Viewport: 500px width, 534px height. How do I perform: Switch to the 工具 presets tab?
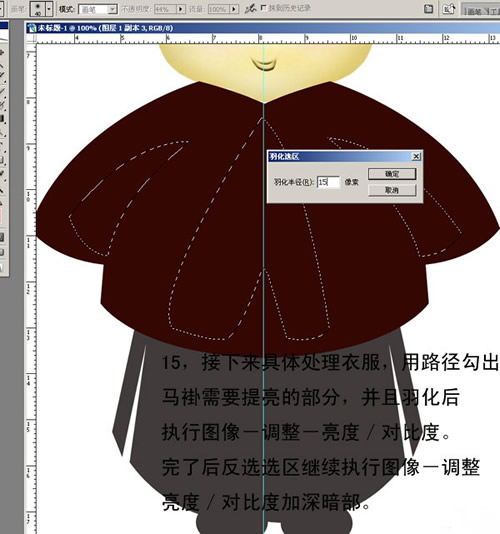(492, 11)
